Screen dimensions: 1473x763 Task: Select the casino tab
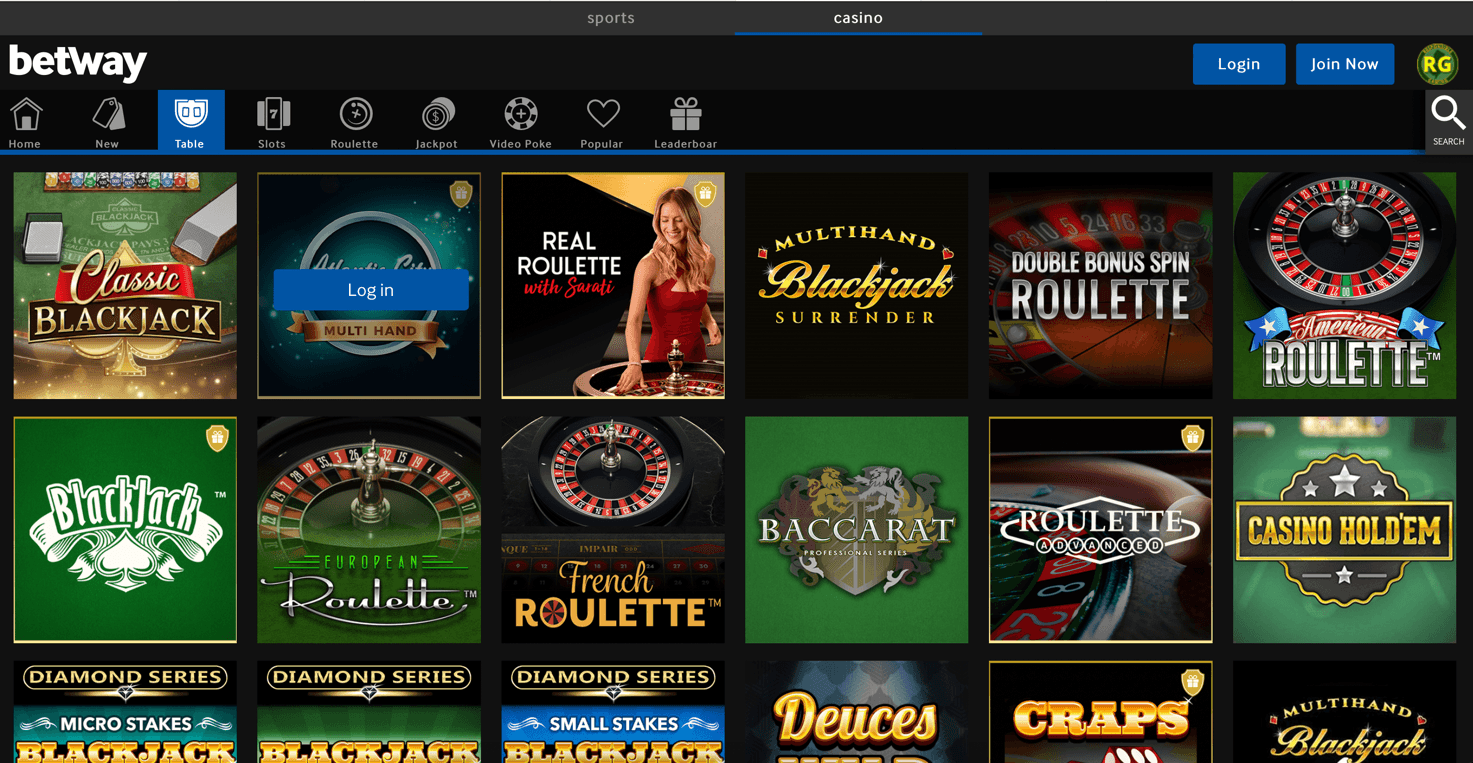(x=858, y=18)
